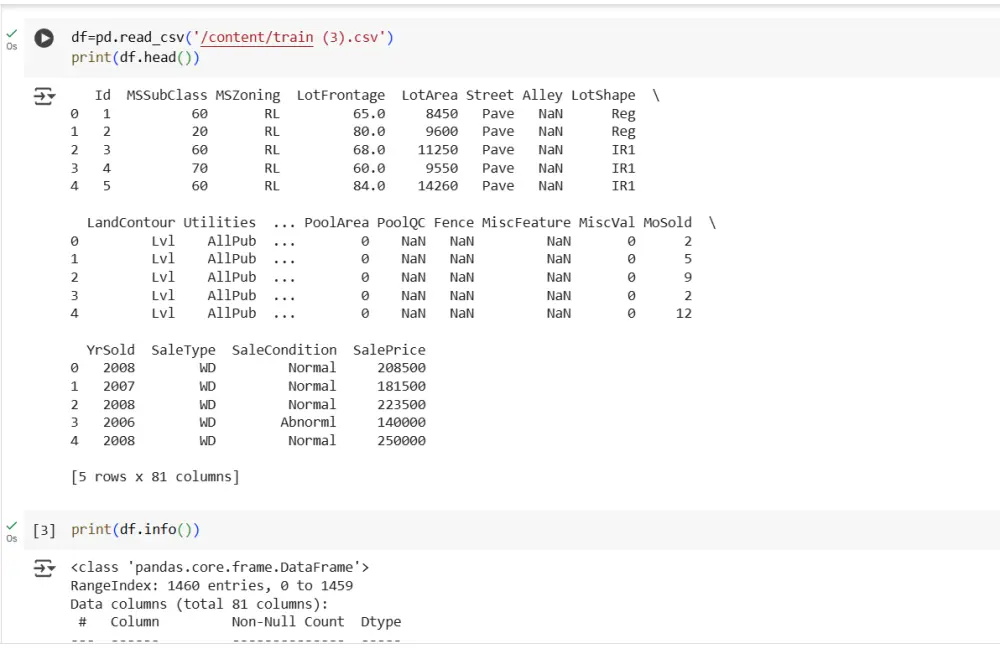
Task: Click the green checkmark beside the df.info() cell
Action: pos(12,525)
